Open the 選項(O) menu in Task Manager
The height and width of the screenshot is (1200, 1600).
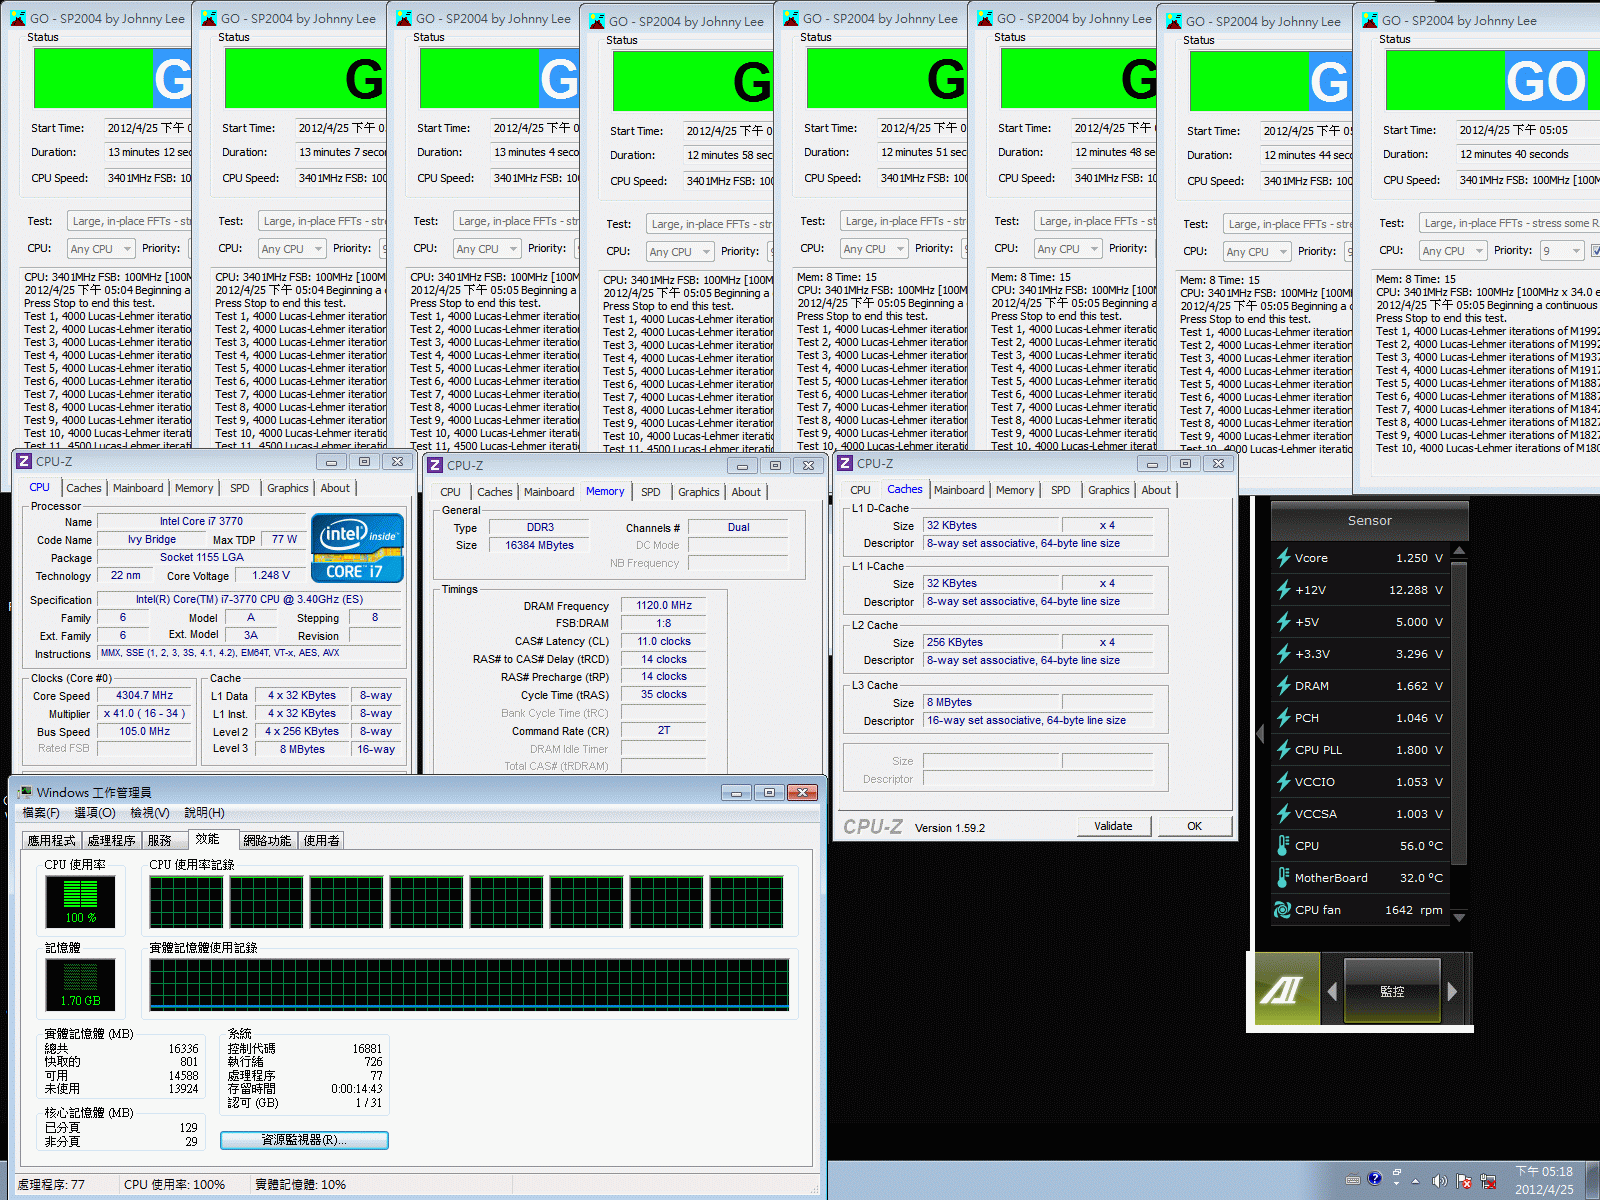tap(95, 813)
